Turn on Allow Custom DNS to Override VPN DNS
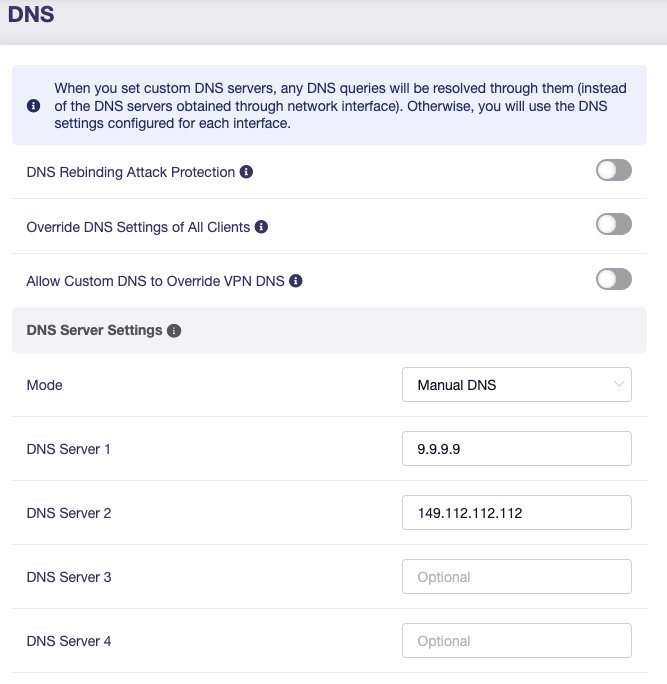 click(613, 280)
